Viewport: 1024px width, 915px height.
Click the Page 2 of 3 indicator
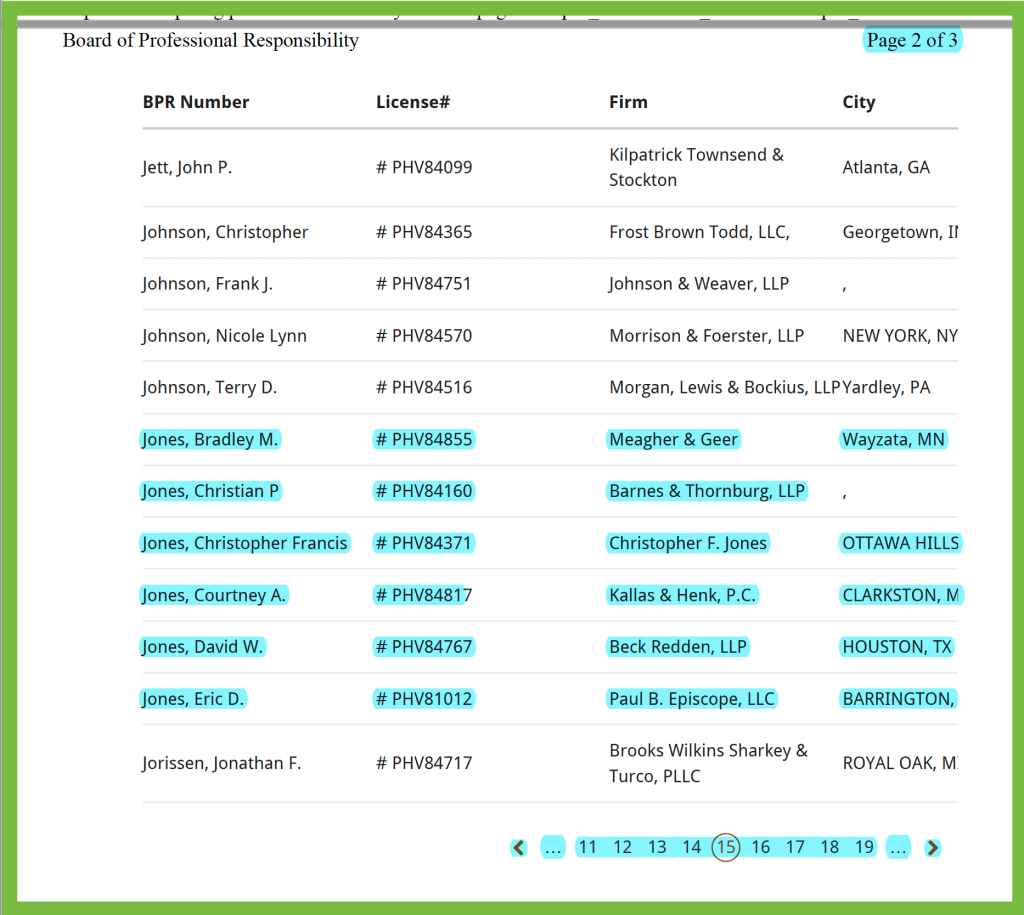[x=912, y=40]
